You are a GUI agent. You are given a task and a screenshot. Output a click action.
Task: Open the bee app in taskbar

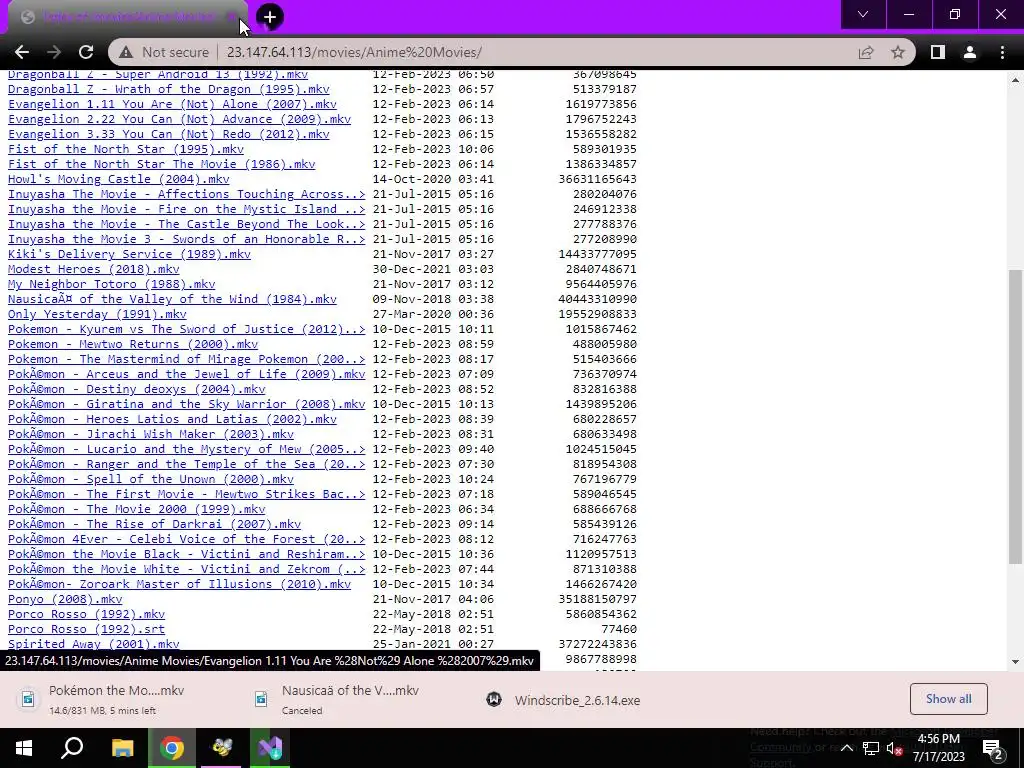pyautogui.click(x=221, y=748)
